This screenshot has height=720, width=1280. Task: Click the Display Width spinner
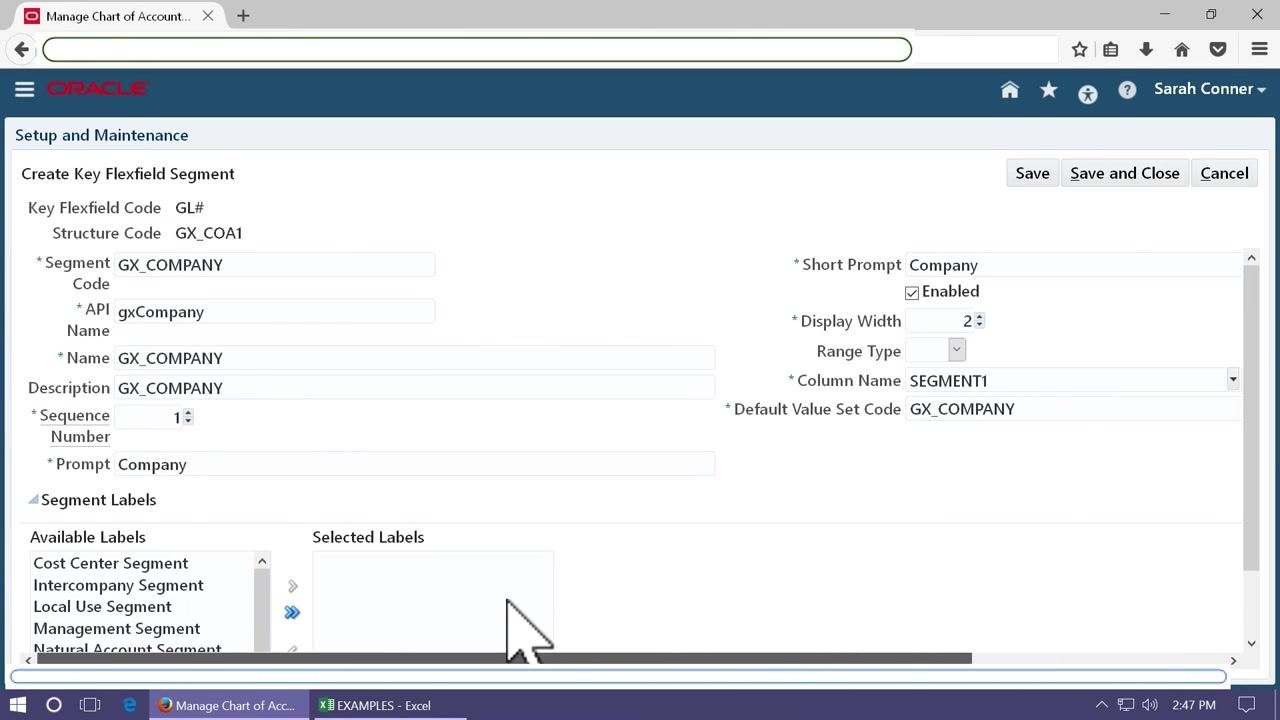click(979, 321)
